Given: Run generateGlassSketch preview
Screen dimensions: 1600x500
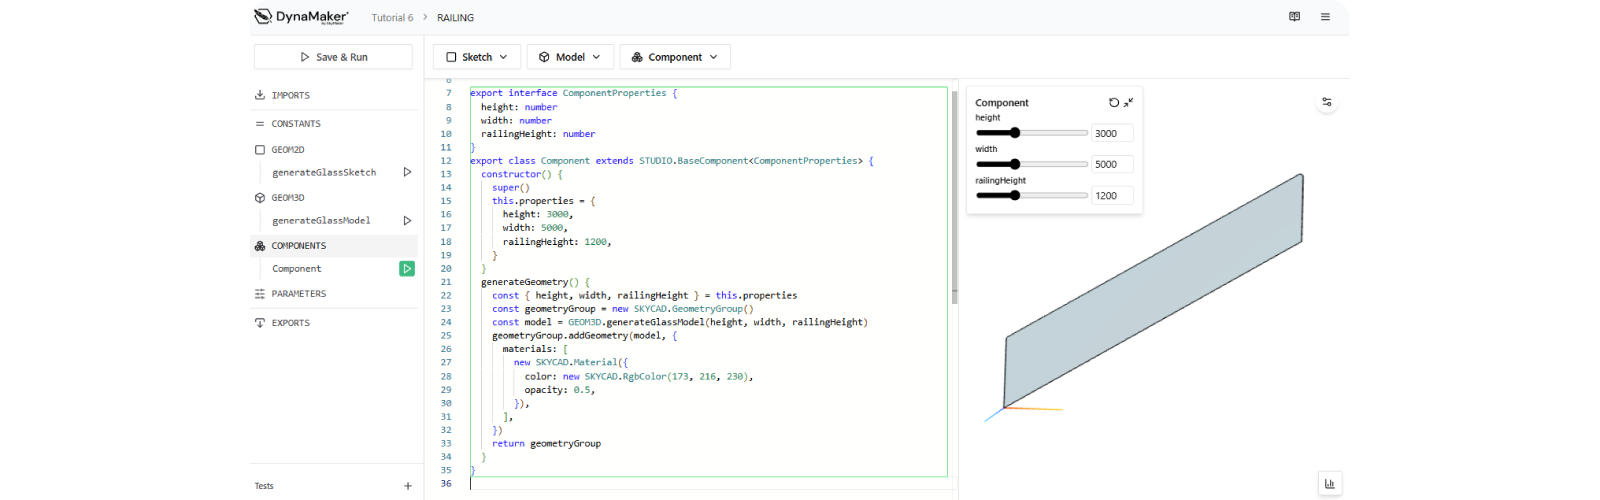Looking at the screenshot, I should (x=407, y=172).
